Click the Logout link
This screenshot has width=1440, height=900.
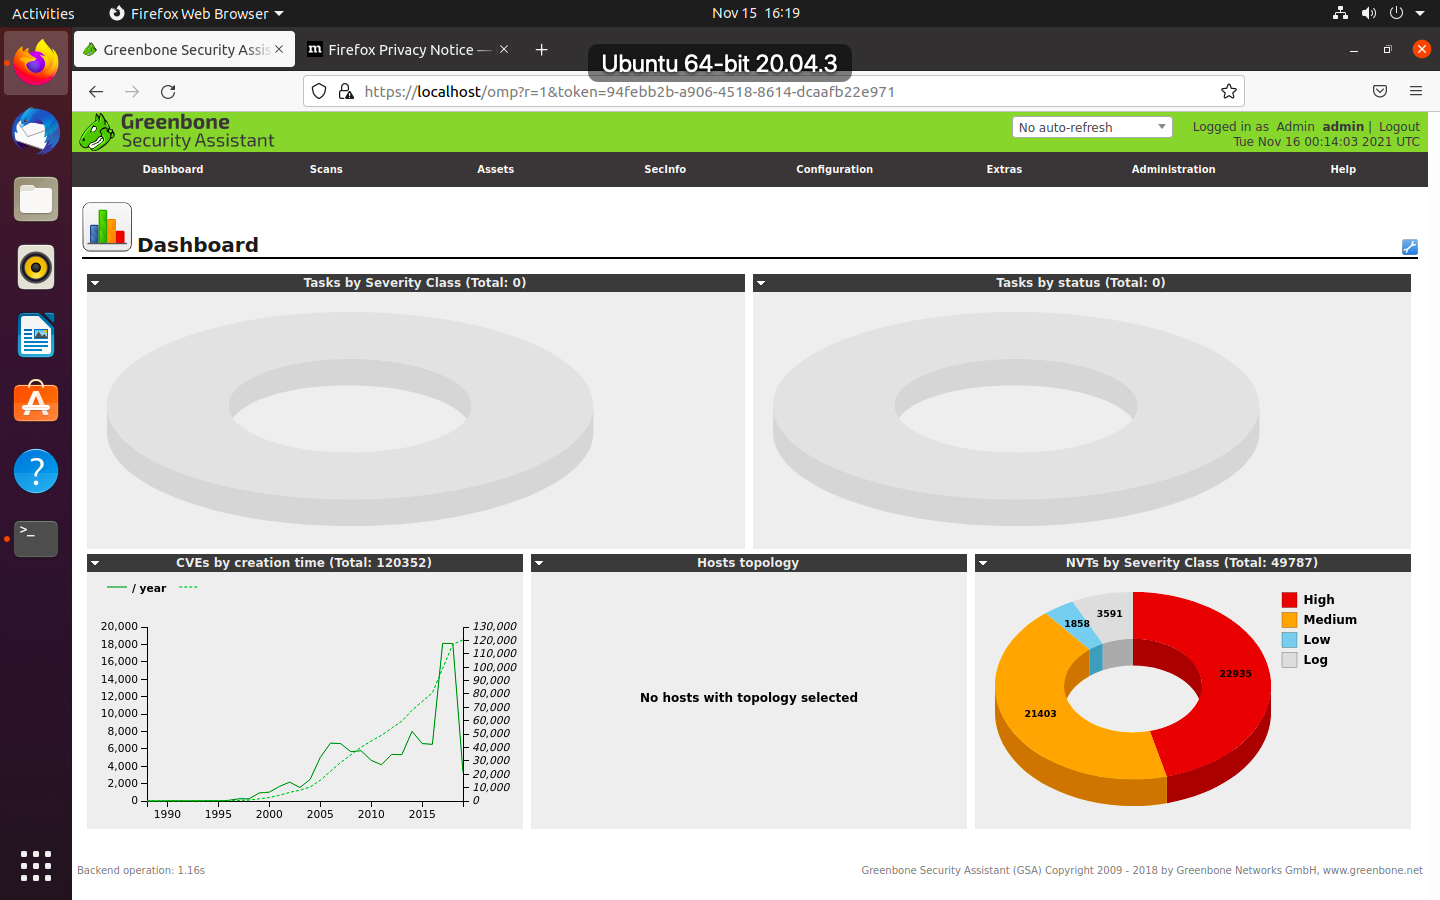1399,126
